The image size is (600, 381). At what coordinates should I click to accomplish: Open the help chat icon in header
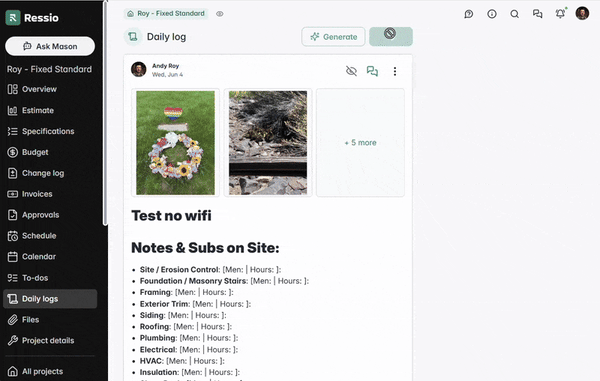click(x=469, y=14)
